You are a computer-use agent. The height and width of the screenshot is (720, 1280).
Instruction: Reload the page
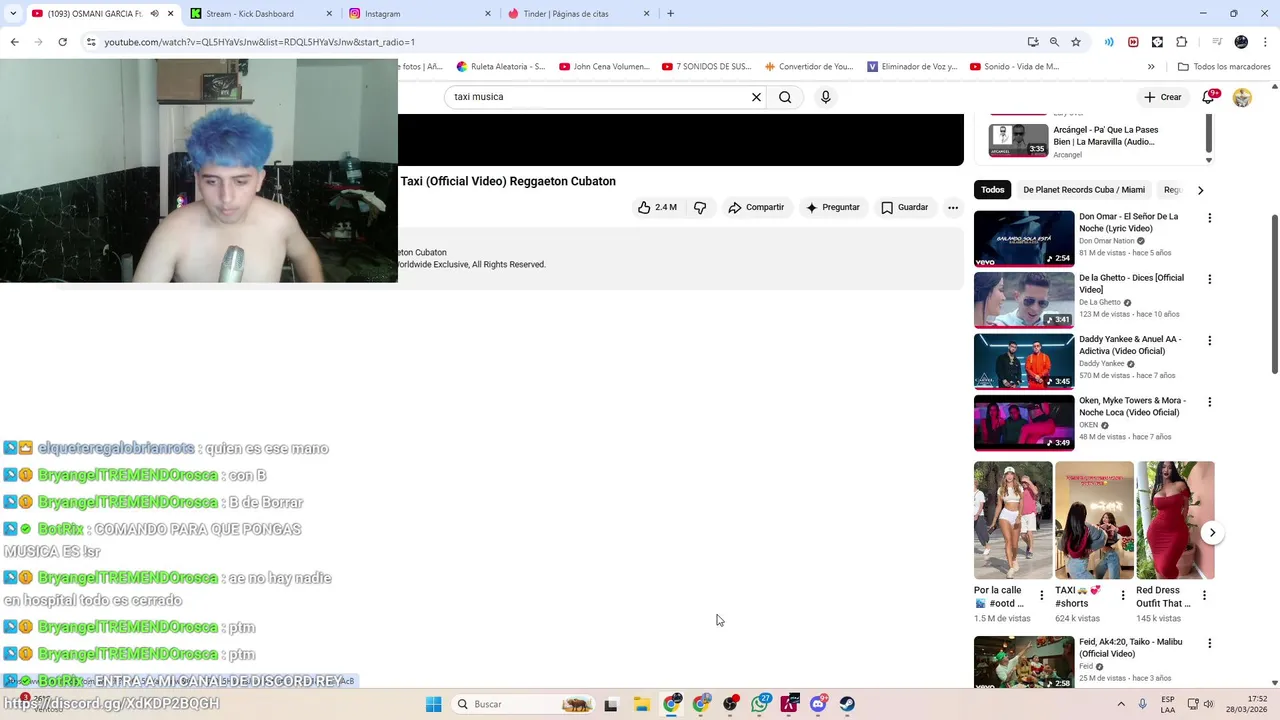point(62,42)
